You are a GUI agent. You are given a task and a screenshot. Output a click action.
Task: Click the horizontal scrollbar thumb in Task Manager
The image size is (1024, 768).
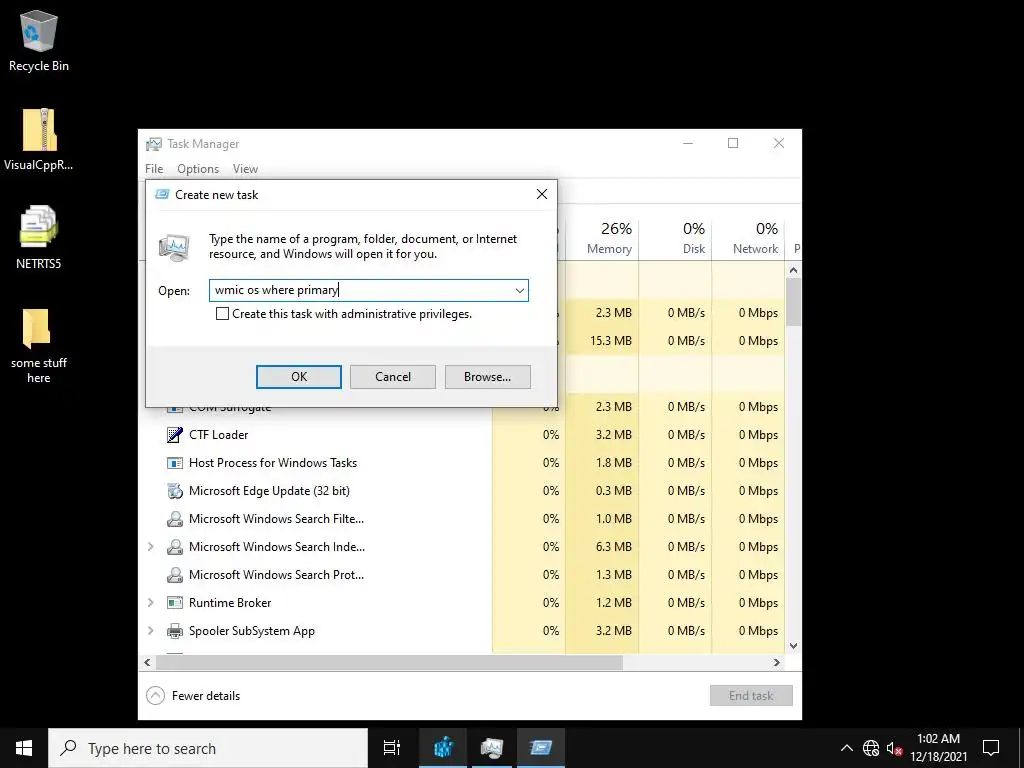point(389,663)
